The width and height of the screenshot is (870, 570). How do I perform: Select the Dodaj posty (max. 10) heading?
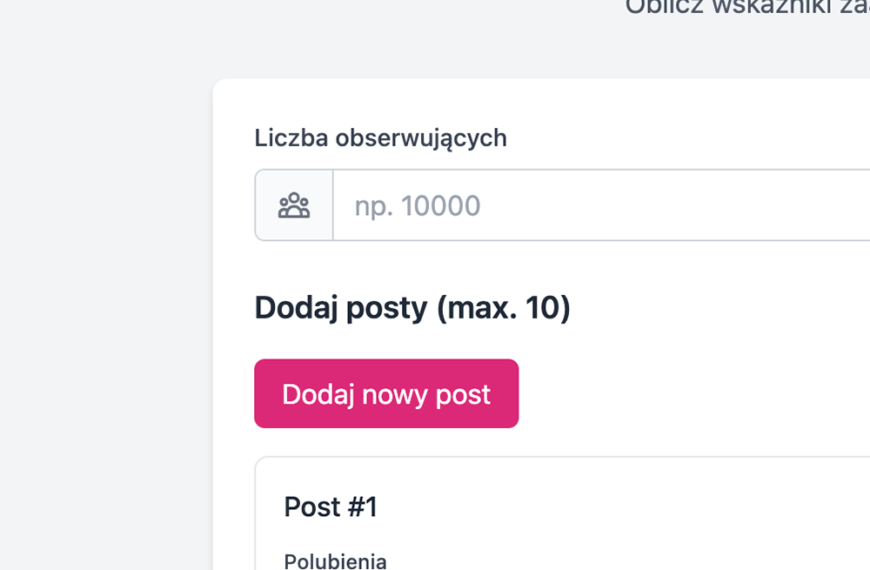coord(412,308)
